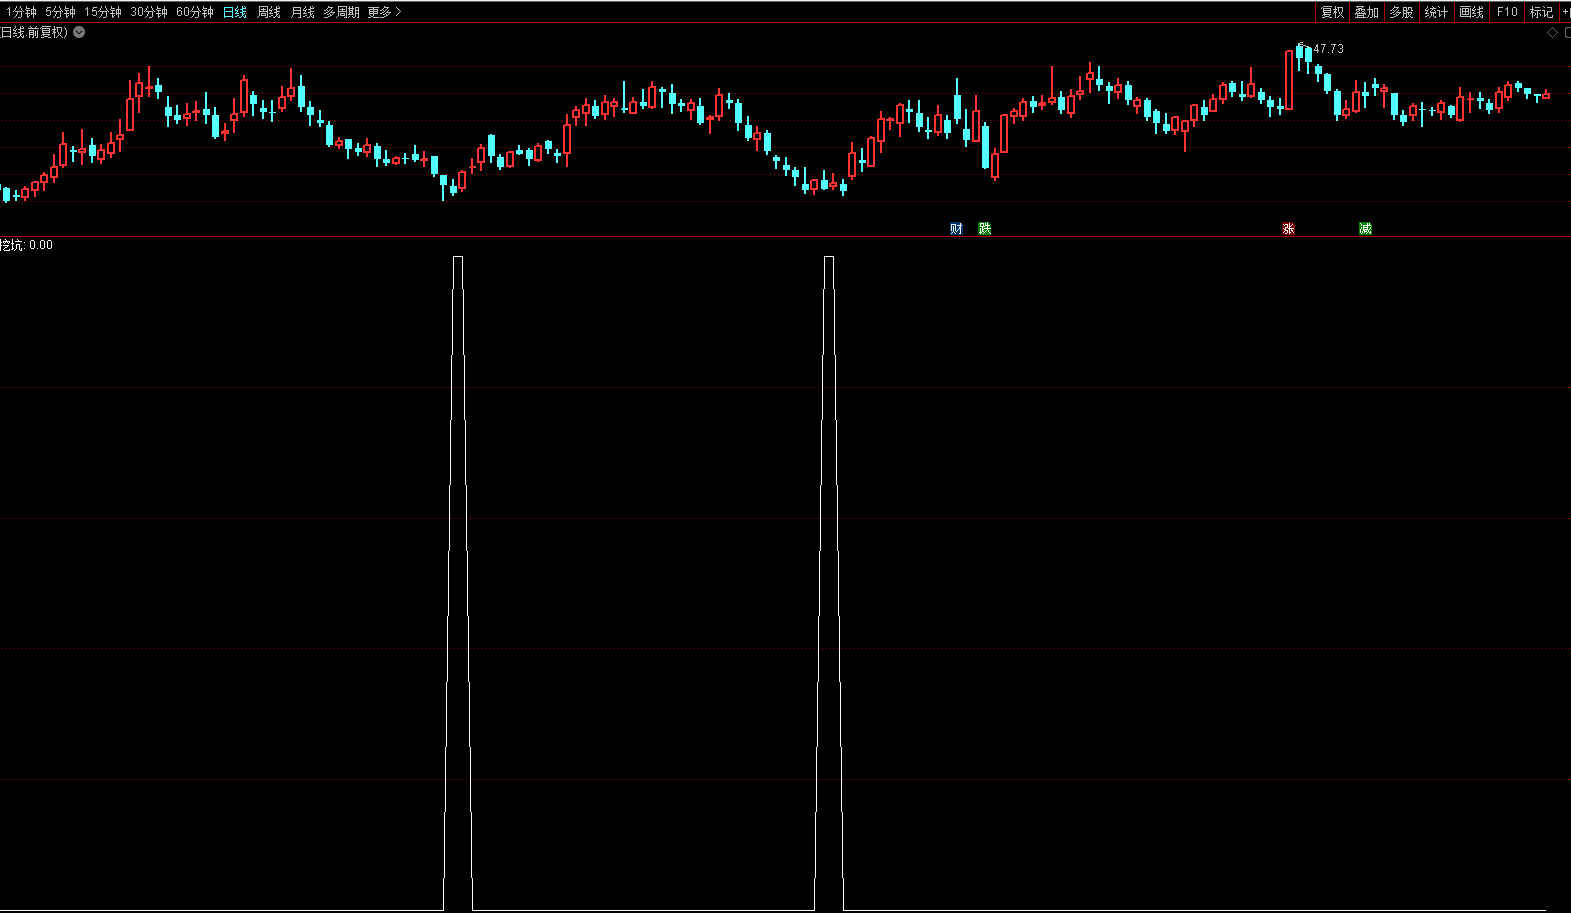Image resolution: width=1571 pixels, height=913 pixels.
Task: Click the green 减 event marker icon
Action: click(1365, 229)
